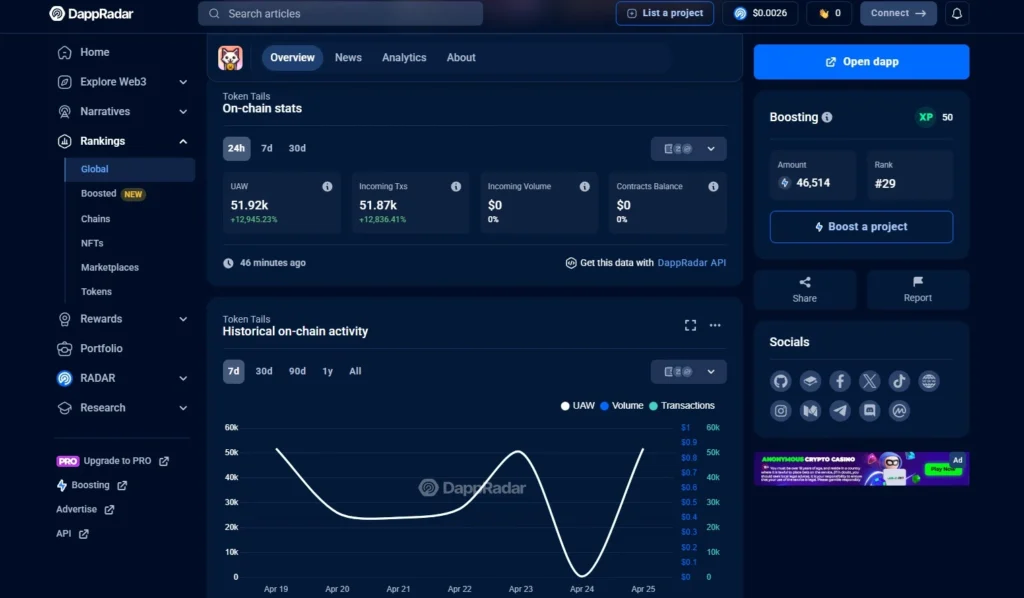Open Chains under Rankings
The image size is (1024, 598).
[x=95, y=219]
